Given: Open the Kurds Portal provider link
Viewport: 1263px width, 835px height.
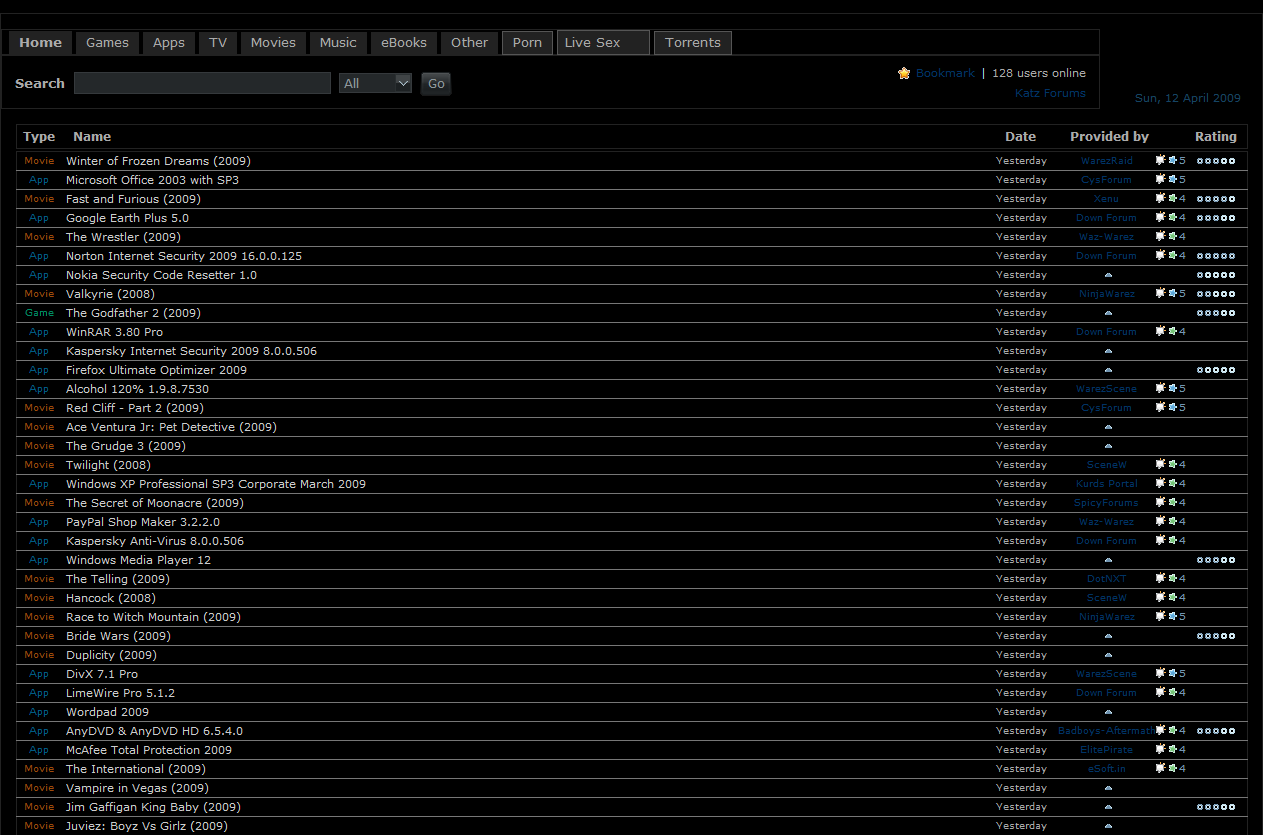Looking at the screenshot, I should click(x=1107, y=484).
